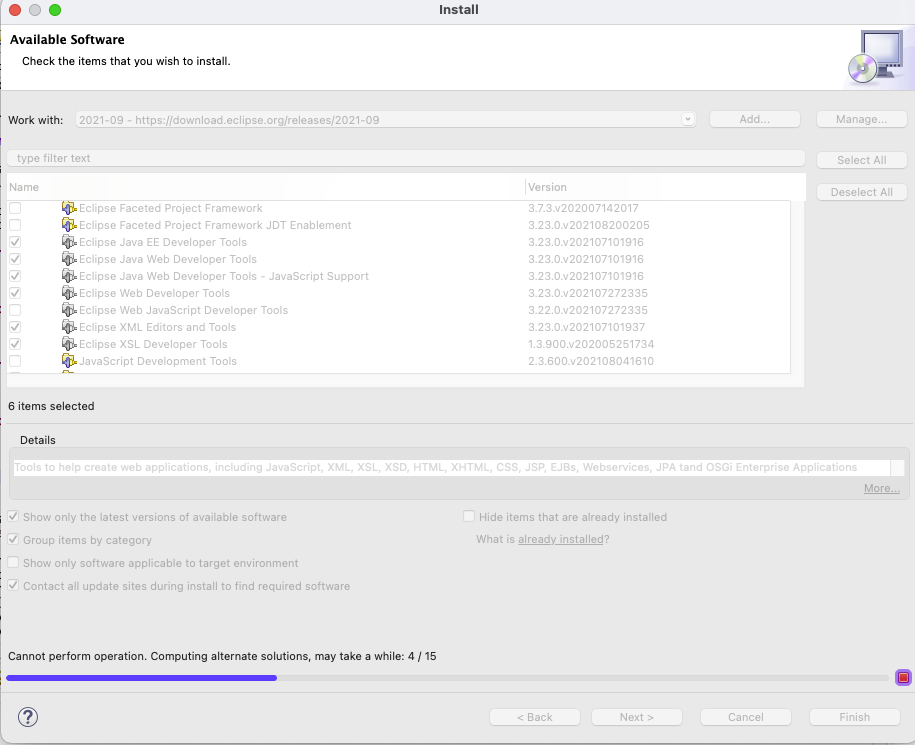The height and width of the screenshot is (745, 915).
Task: Open the already installed link
Action: [561, 539]
